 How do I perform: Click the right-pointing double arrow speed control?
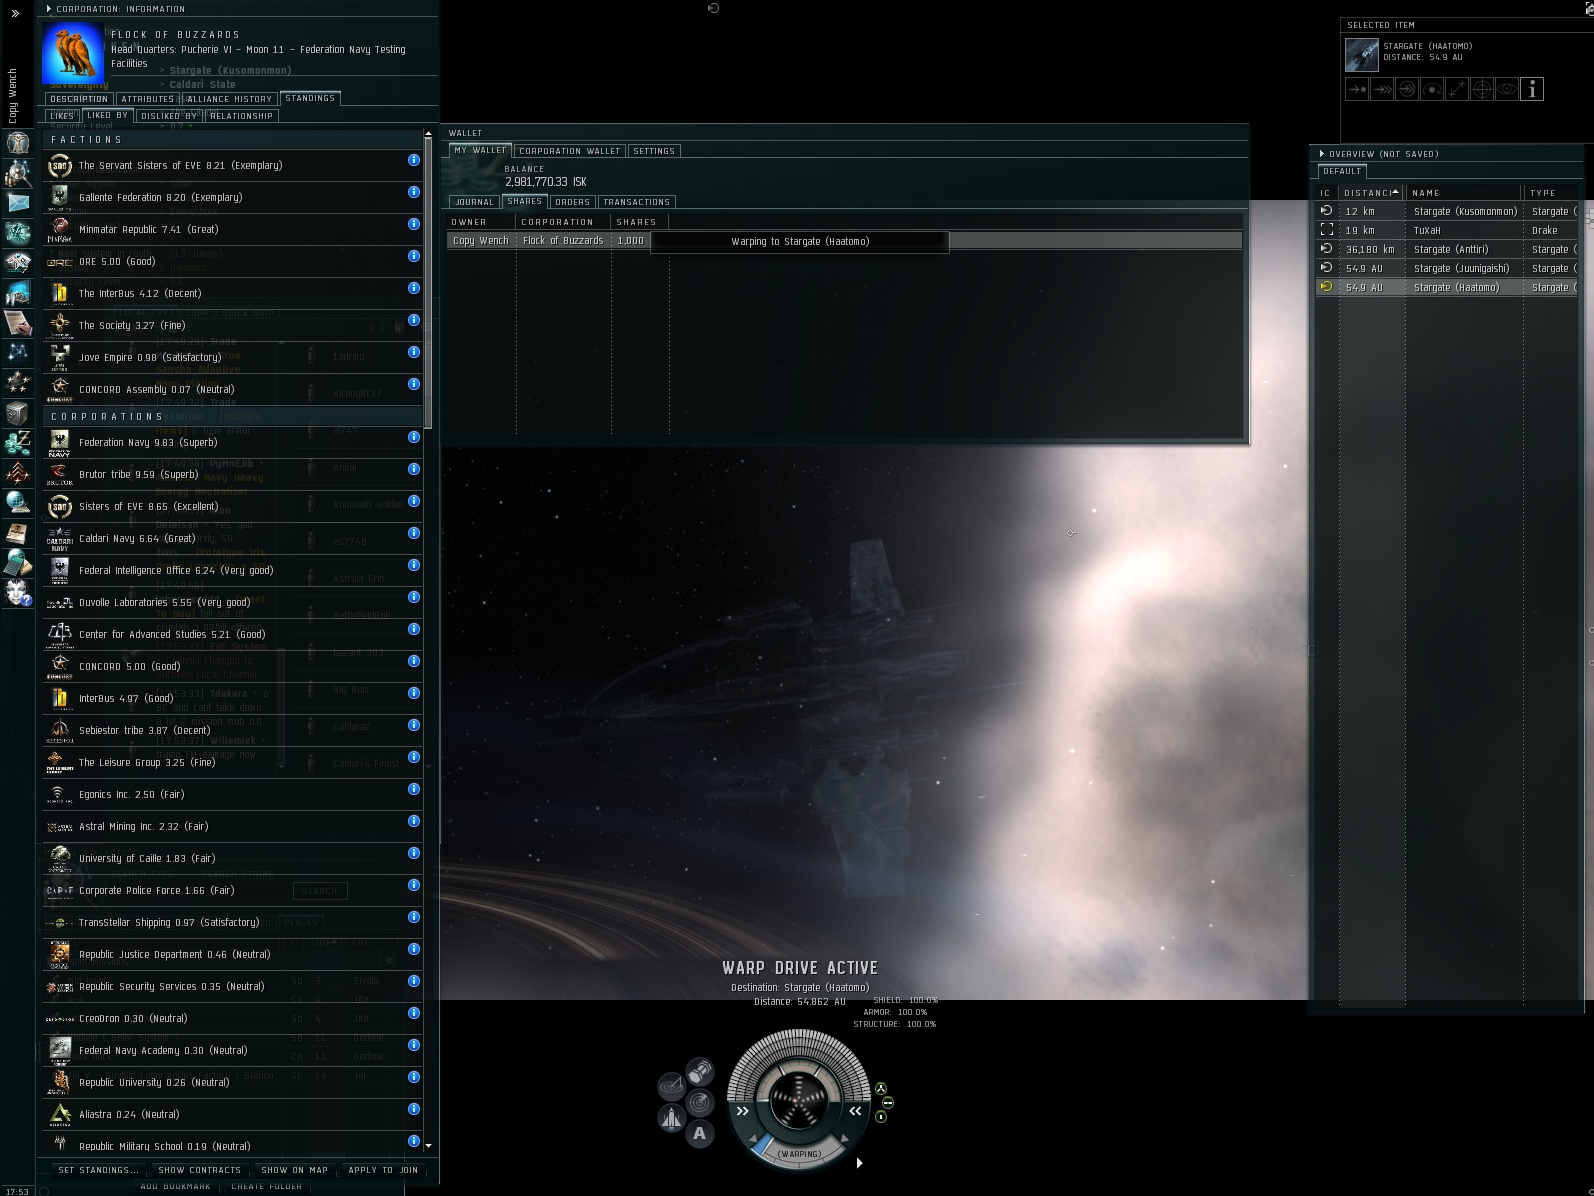tap(742, 1111)
